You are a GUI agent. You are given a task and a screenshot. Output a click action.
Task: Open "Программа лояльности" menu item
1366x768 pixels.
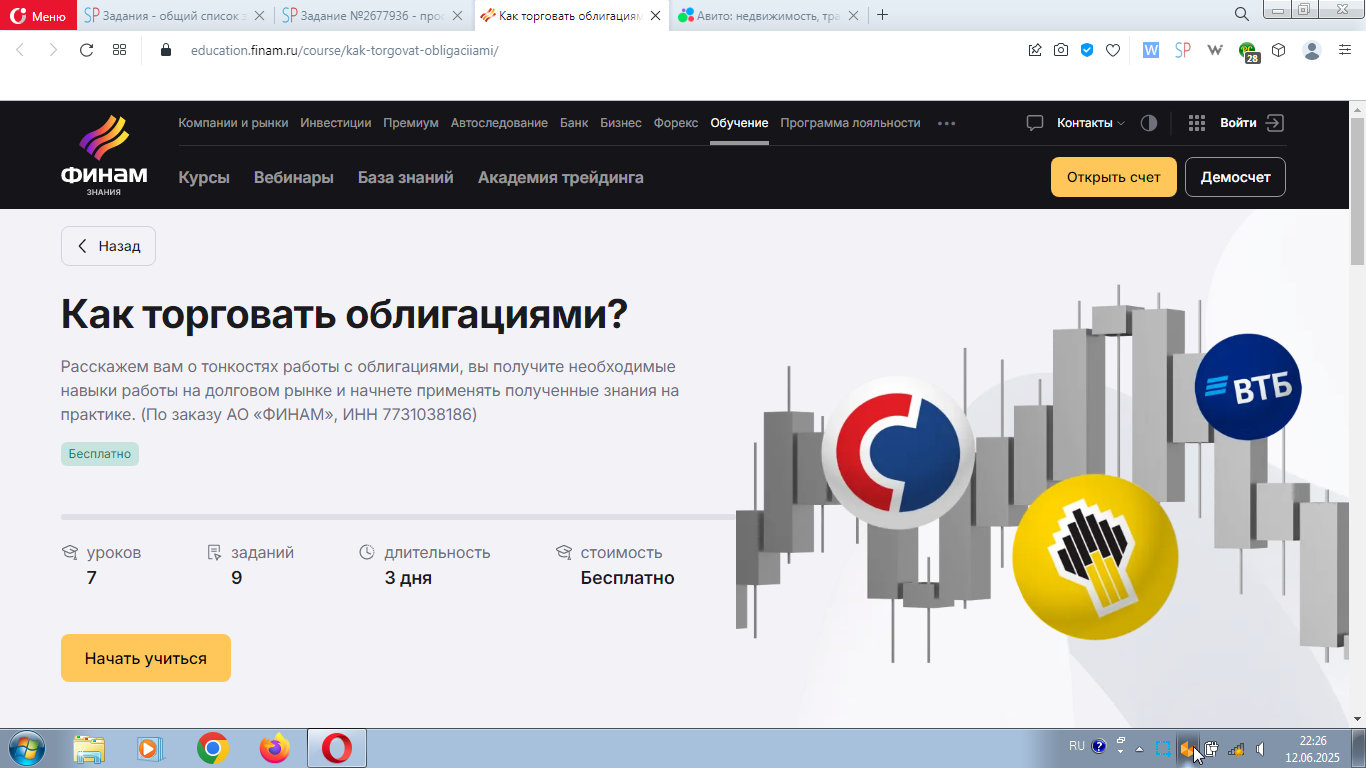coord(850,123)
